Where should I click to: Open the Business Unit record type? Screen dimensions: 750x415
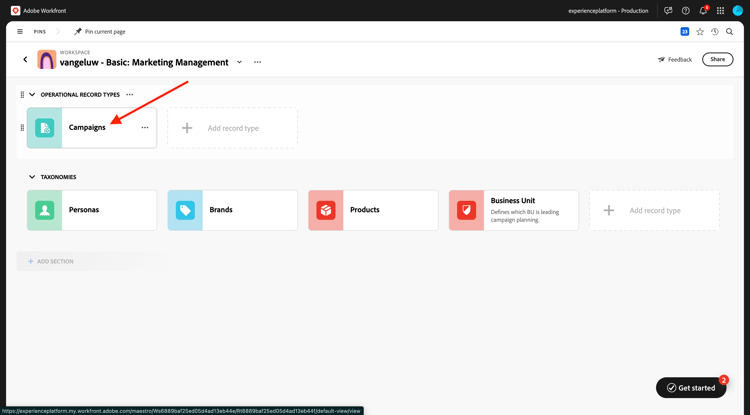514,210
